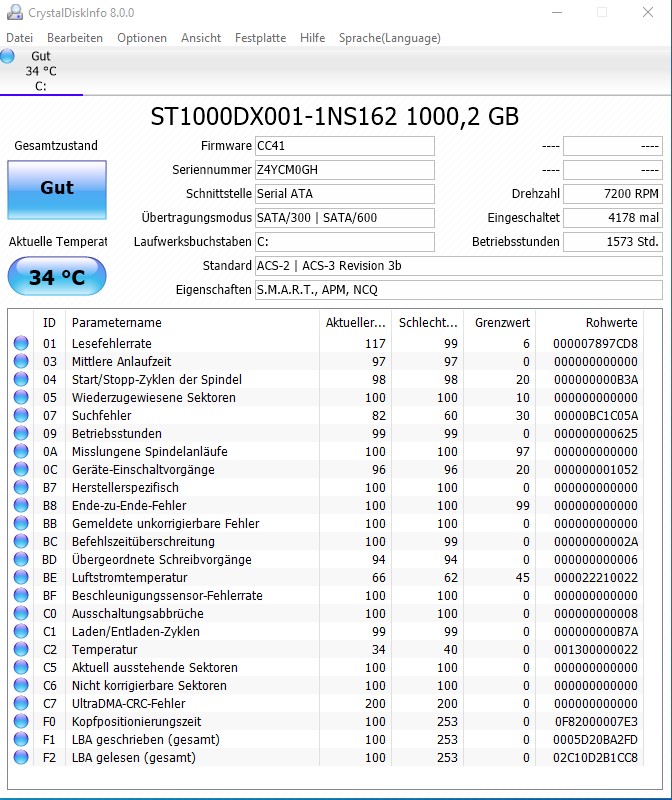This screenshot has width=672, height=800.
Task: Open the Sprache(Language) menu
Action: [390, 38]
